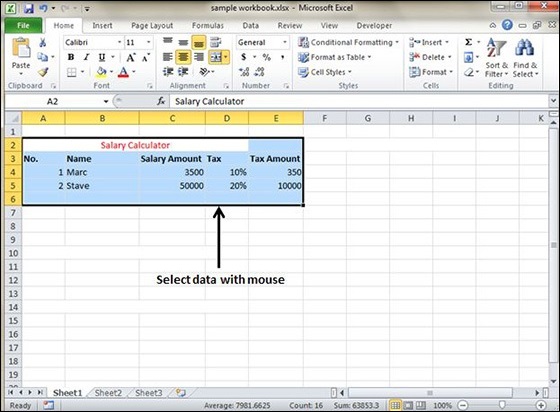This screenshot has height=412, width=560.
Task: Apply Percent Style format
Action: point(266,57)
